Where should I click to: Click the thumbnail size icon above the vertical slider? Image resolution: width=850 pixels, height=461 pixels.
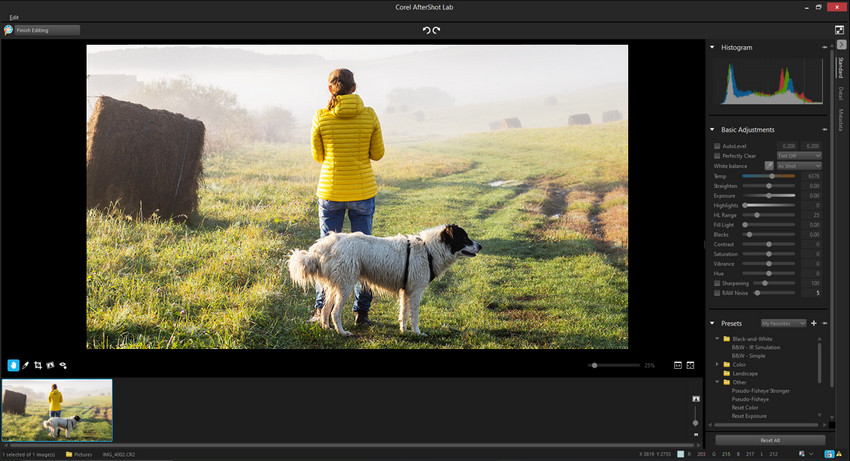[x=696, y=399]
